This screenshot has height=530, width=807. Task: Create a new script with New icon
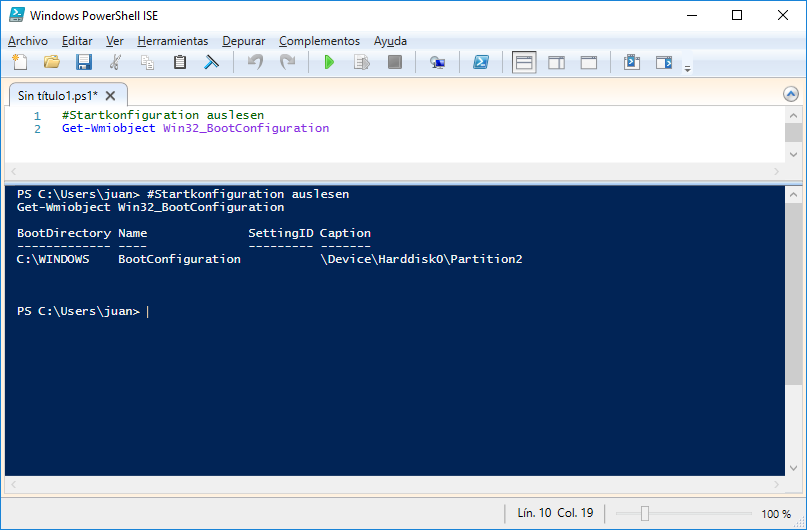[20, 62]
